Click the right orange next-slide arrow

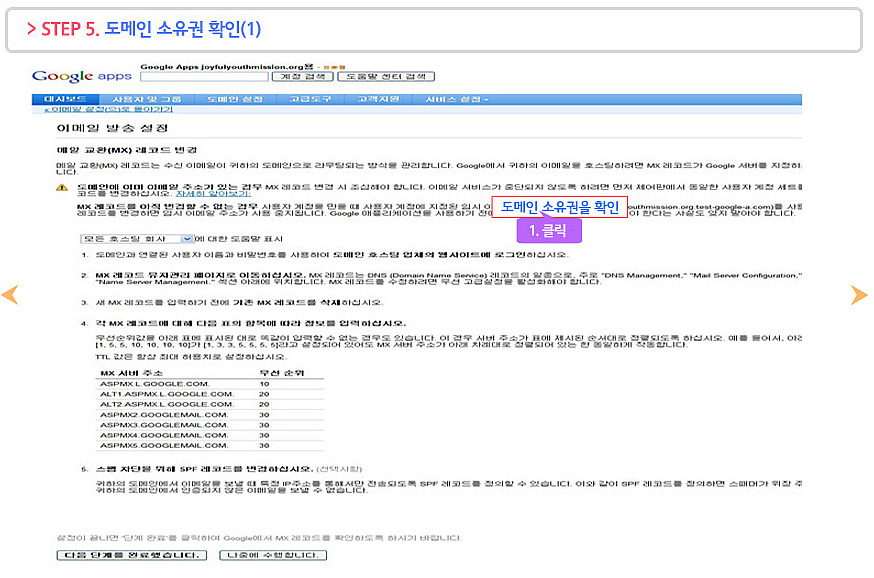pyautogui.click(x=858, y=295)
